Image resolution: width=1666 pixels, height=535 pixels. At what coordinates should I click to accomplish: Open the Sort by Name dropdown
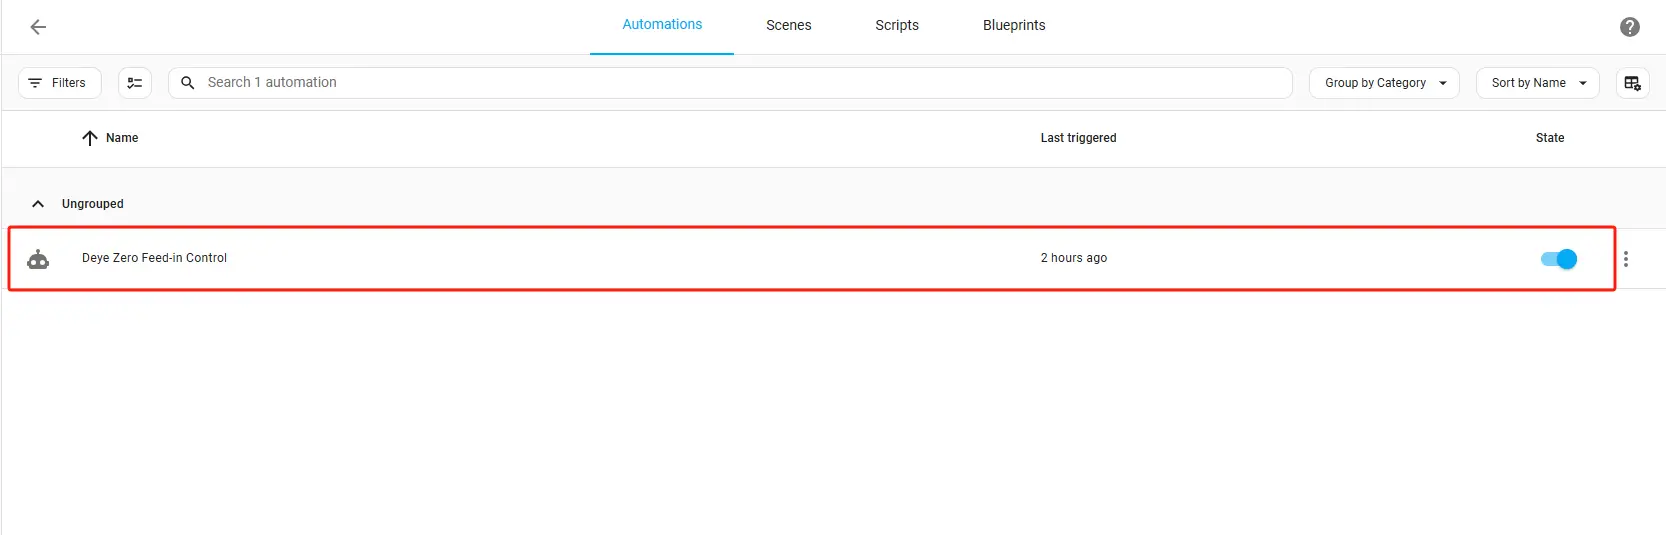tap(1537, 83)
